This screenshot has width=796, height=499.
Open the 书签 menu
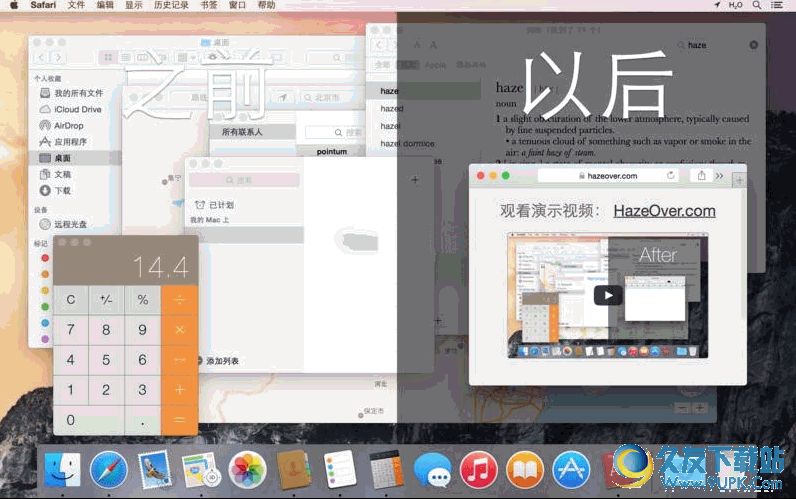209,5
